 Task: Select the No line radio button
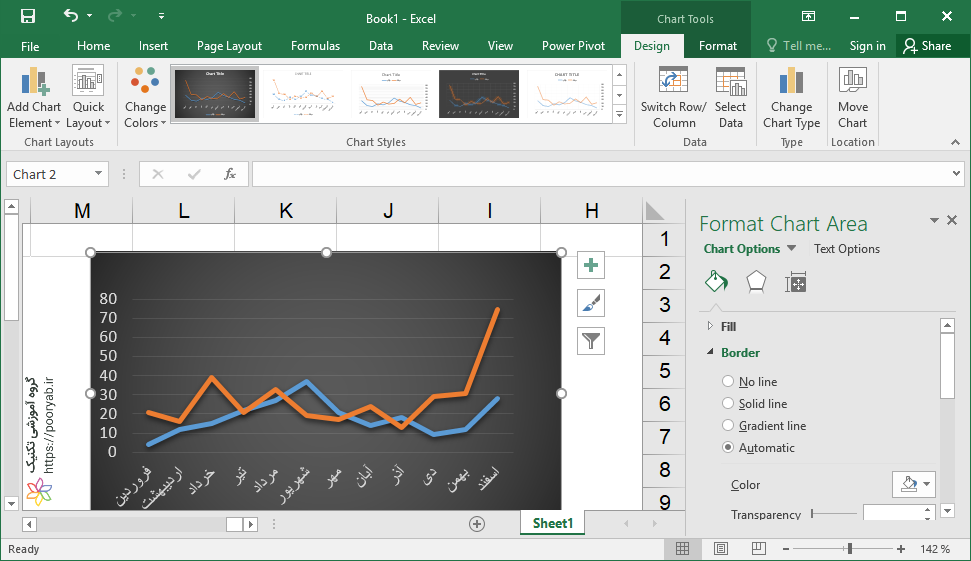(x=728, y=381)
